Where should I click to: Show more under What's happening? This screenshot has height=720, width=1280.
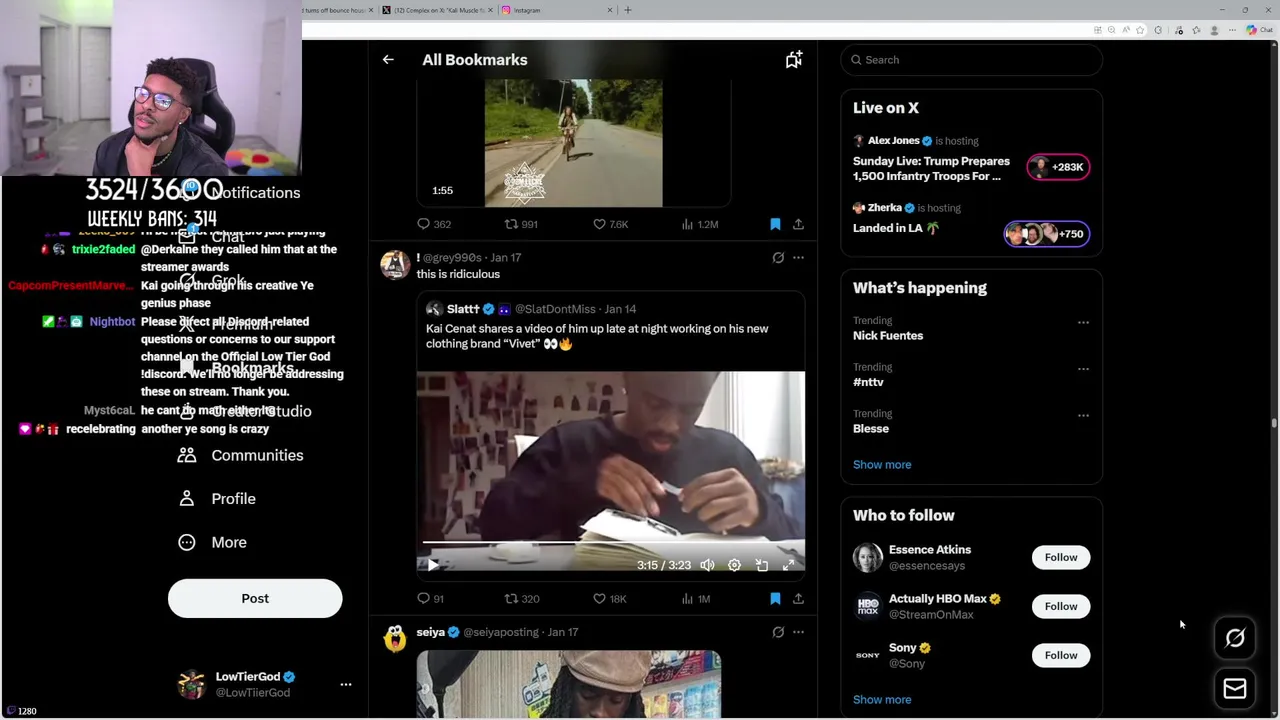(882, 465)
